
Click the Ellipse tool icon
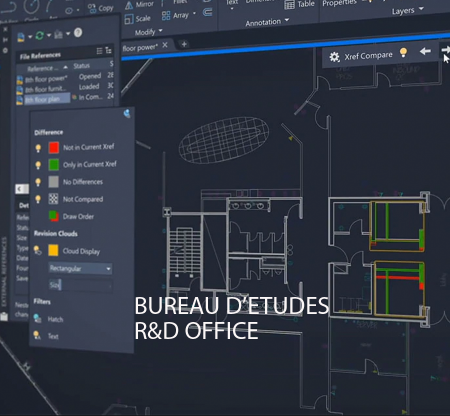69,11
